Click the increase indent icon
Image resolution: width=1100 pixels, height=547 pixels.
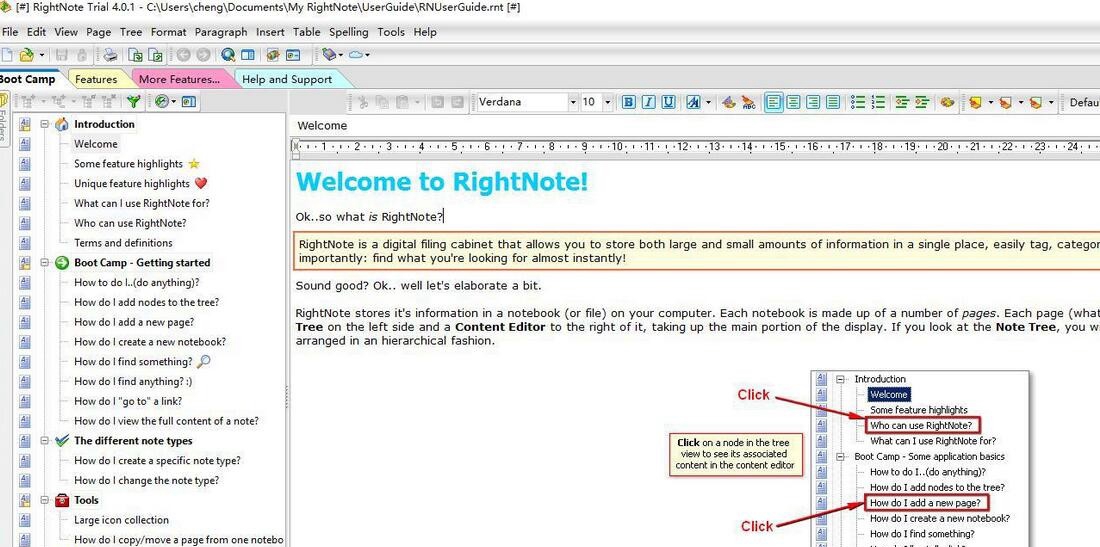[922, 102]
